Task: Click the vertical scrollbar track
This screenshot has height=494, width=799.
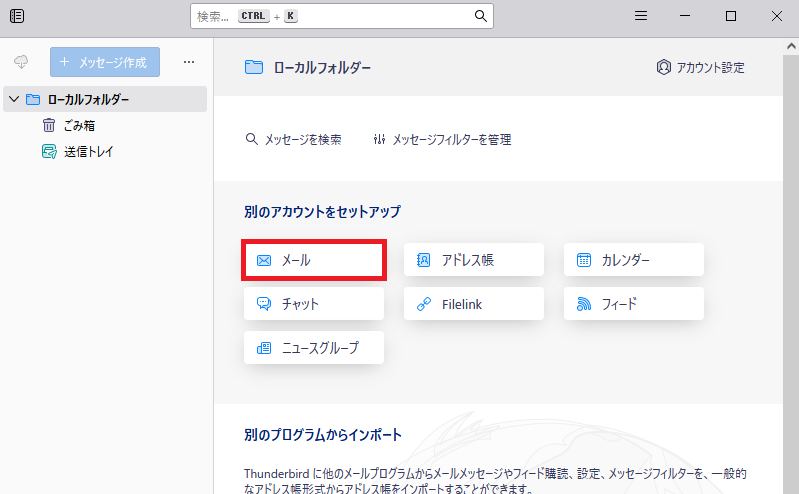Action: (791, 274)
